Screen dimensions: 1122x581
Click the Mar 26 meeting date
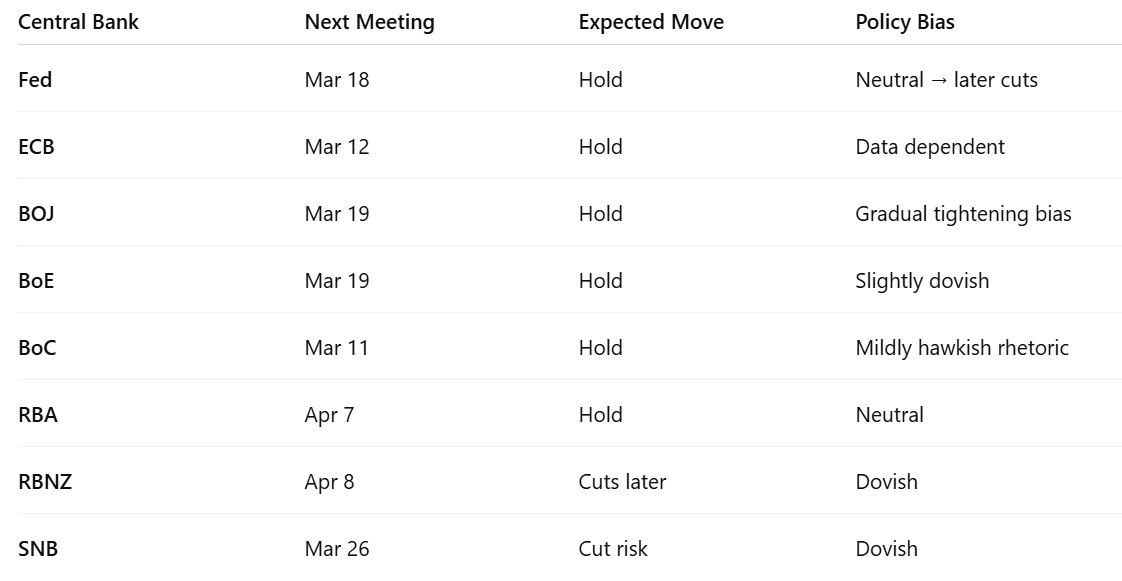click(337, 549)
